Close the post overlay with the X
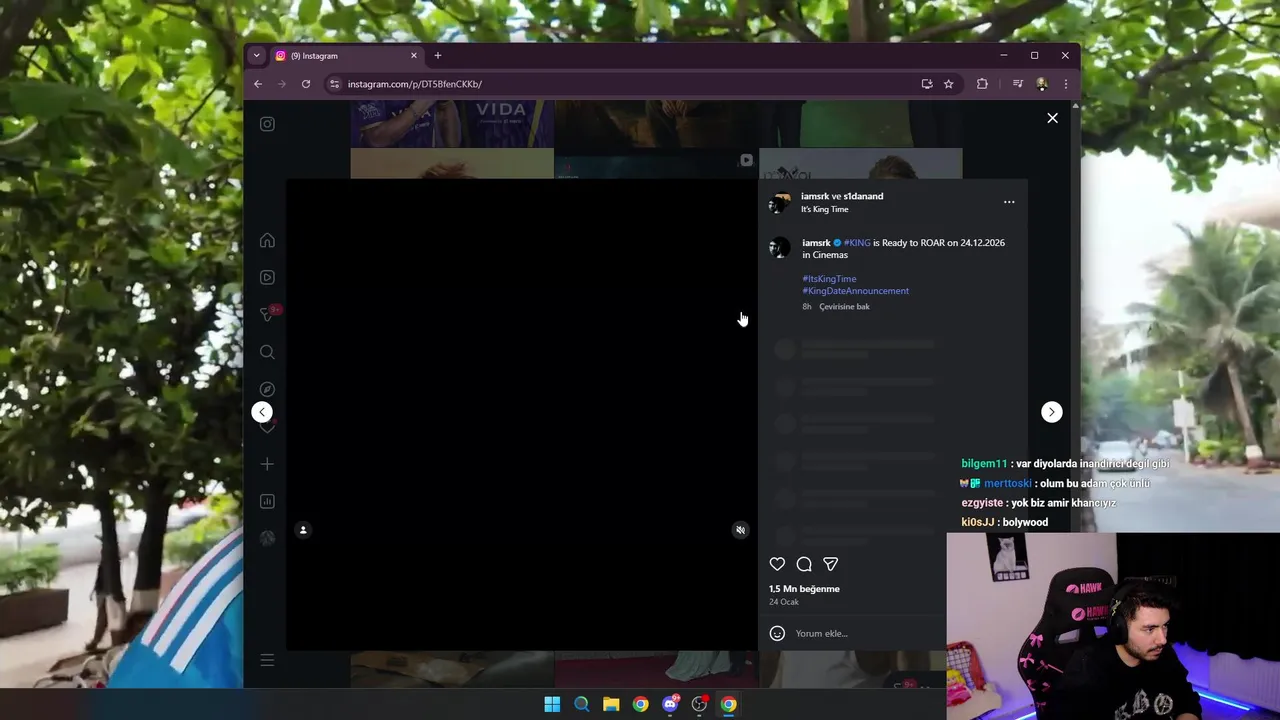 tap(1052, 118)
